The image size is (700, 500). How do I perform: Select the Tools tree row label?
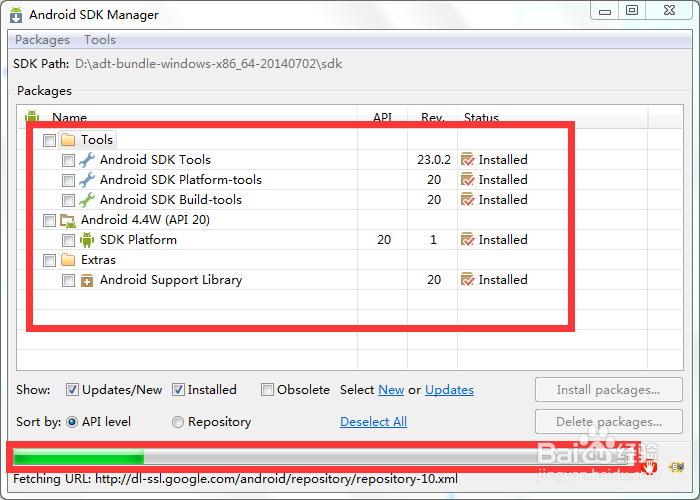coord(97,140)
